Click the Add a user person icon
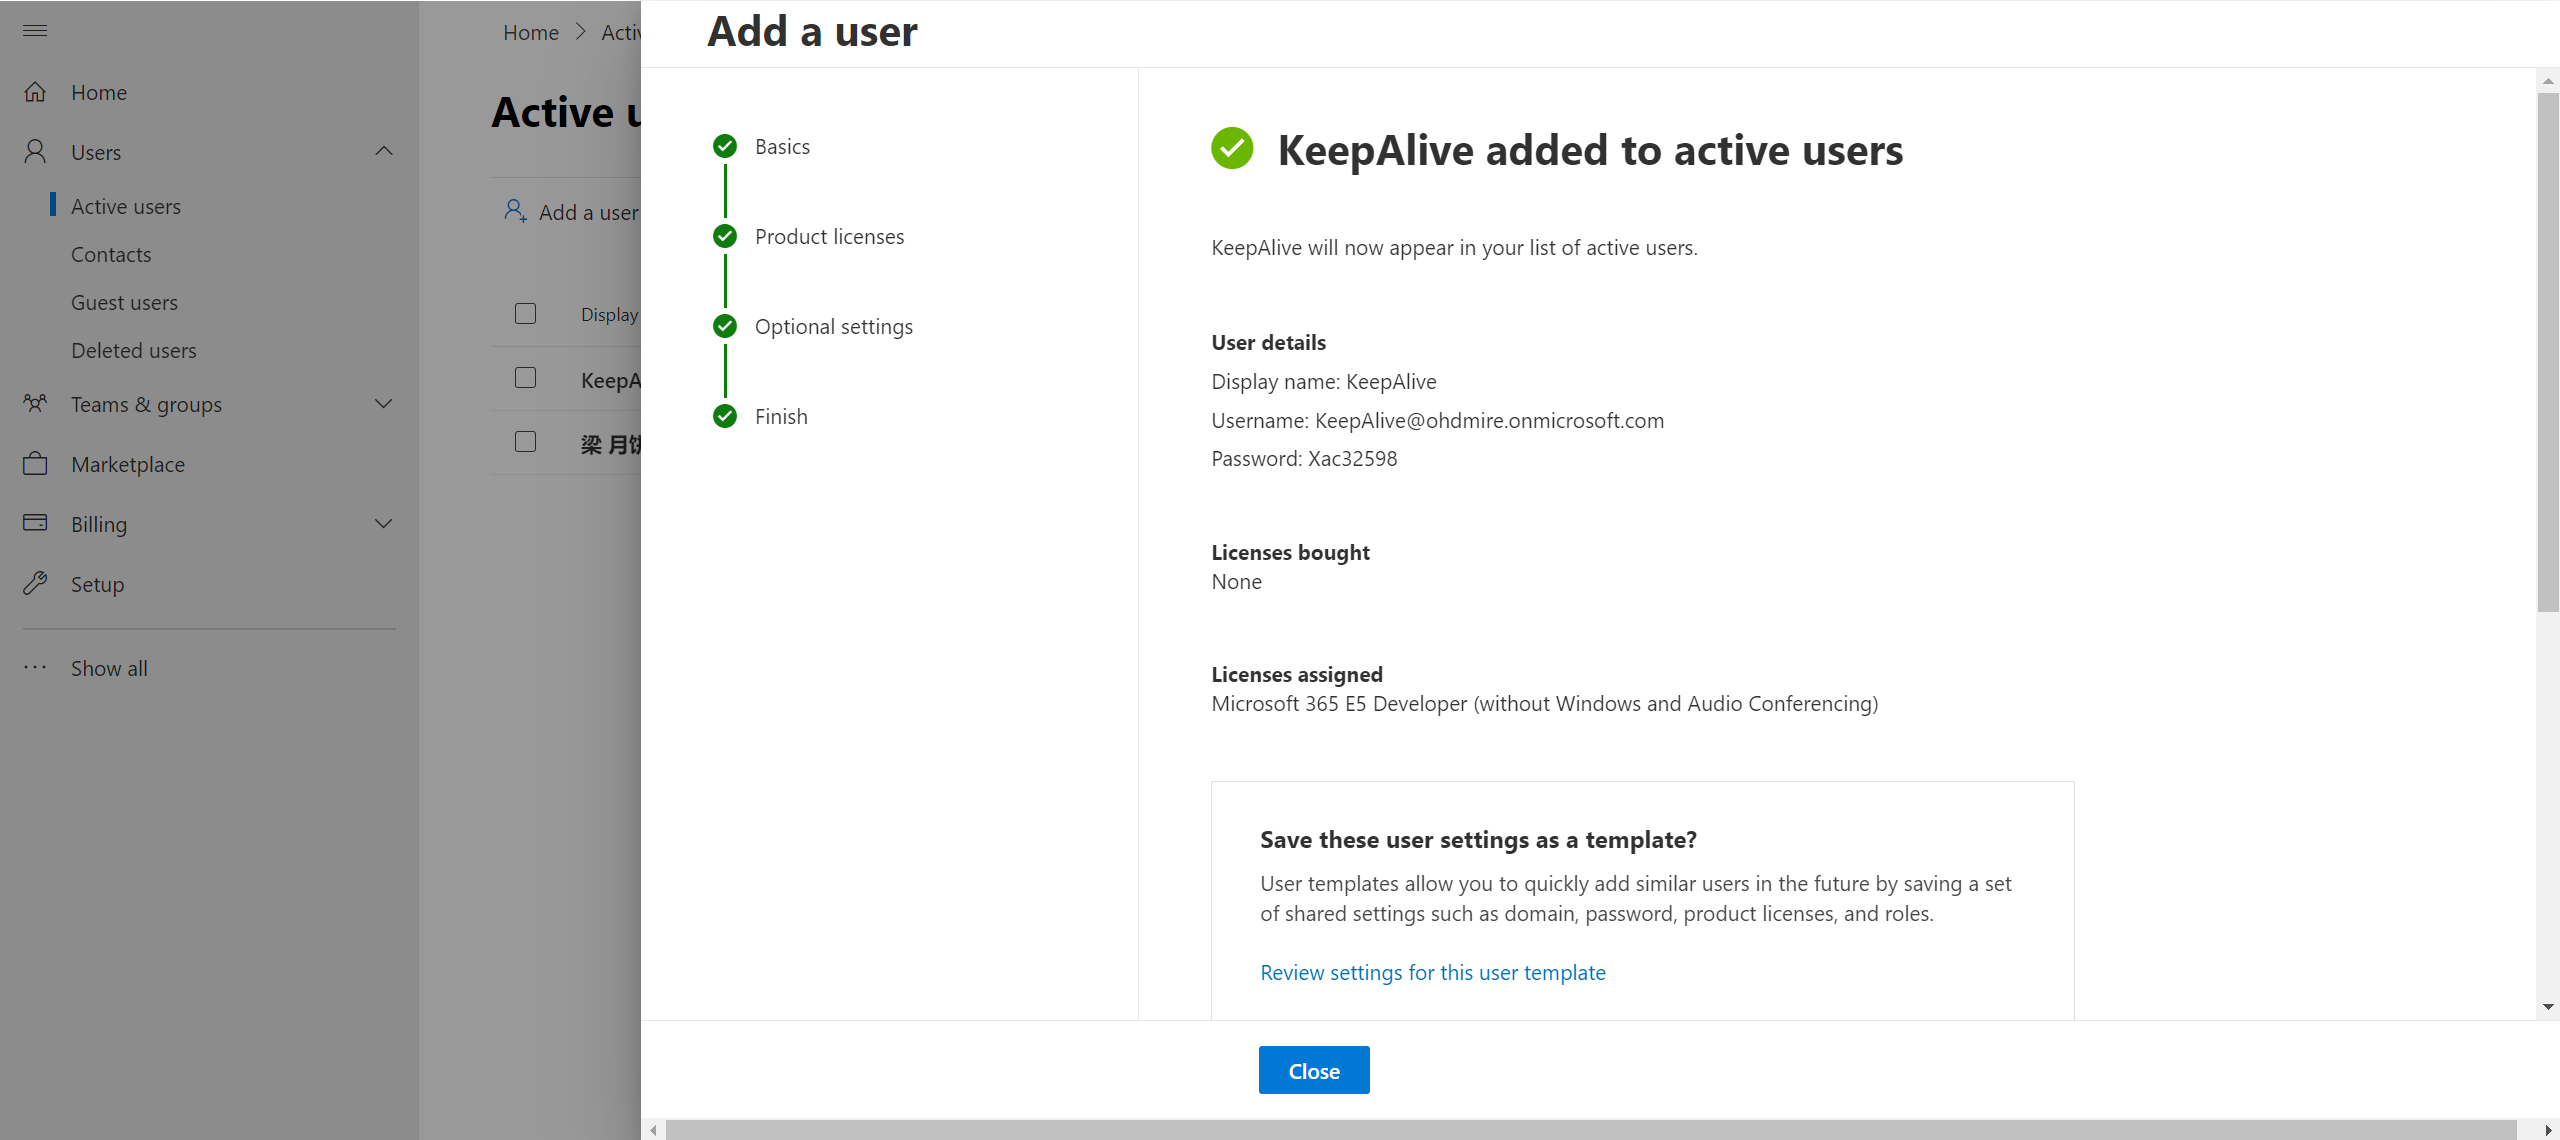Screen dimensions: 2560x1140 (x=516, y=211)
